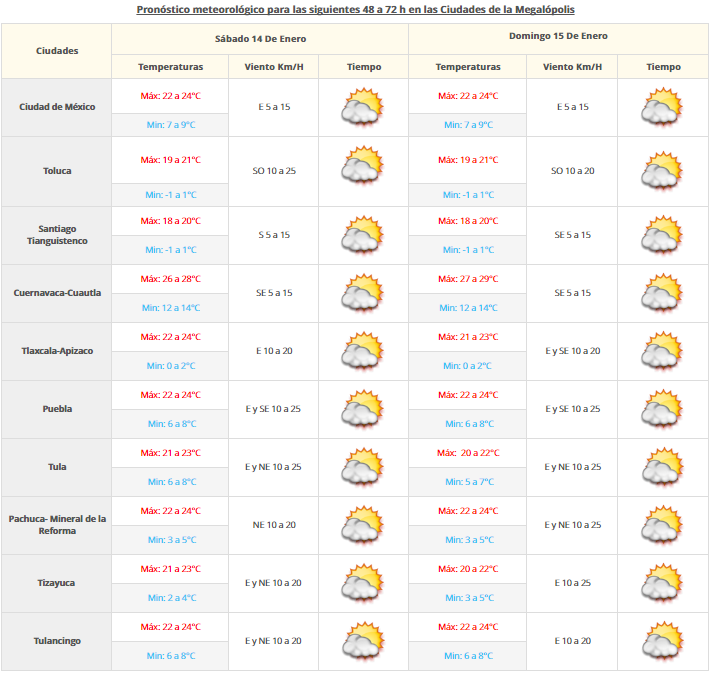
Task: Select 'Pachuca- Mineral de la Reforma' cell
Action: (57, 525)
